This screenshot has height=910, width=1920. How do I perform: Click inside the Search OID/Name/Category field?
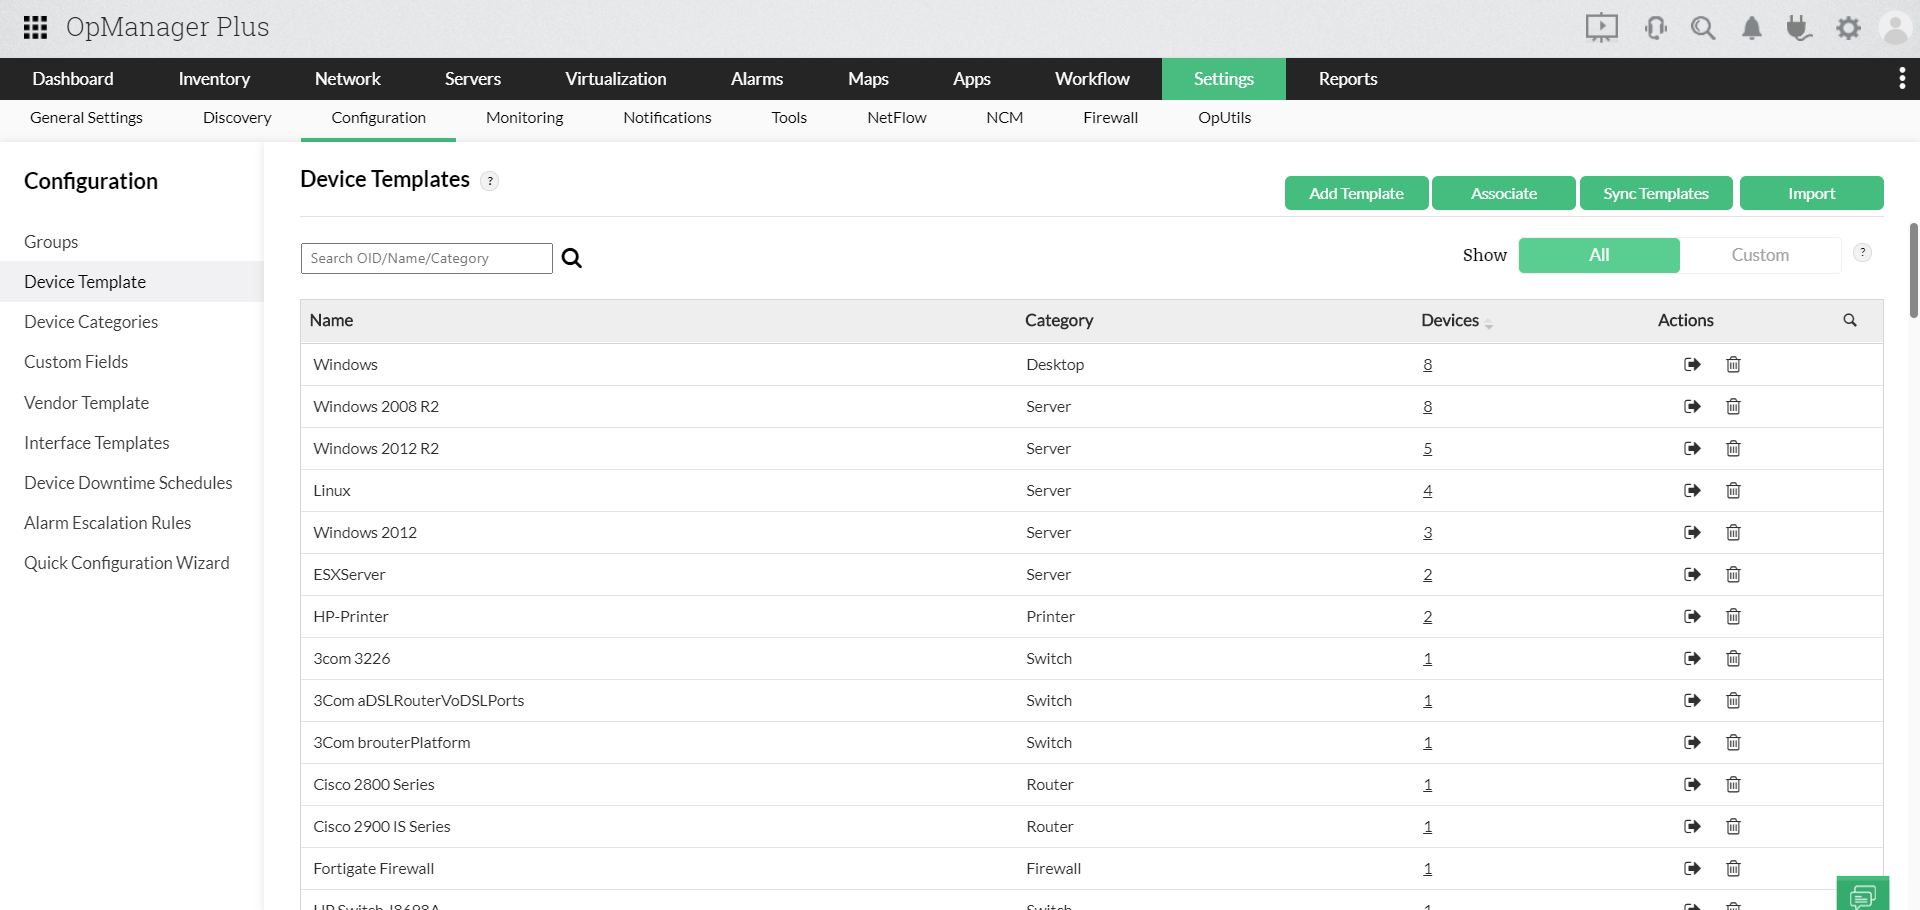[426, 258]
